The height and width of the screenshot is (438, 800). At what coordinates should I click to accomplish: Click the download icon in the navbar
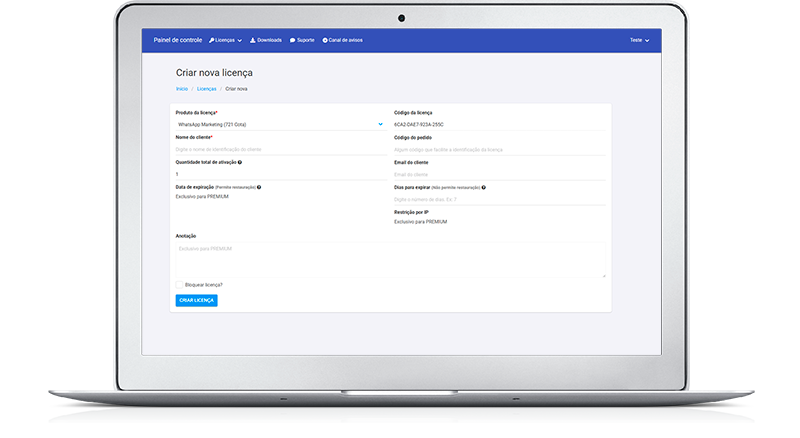(x=253, y=40)
